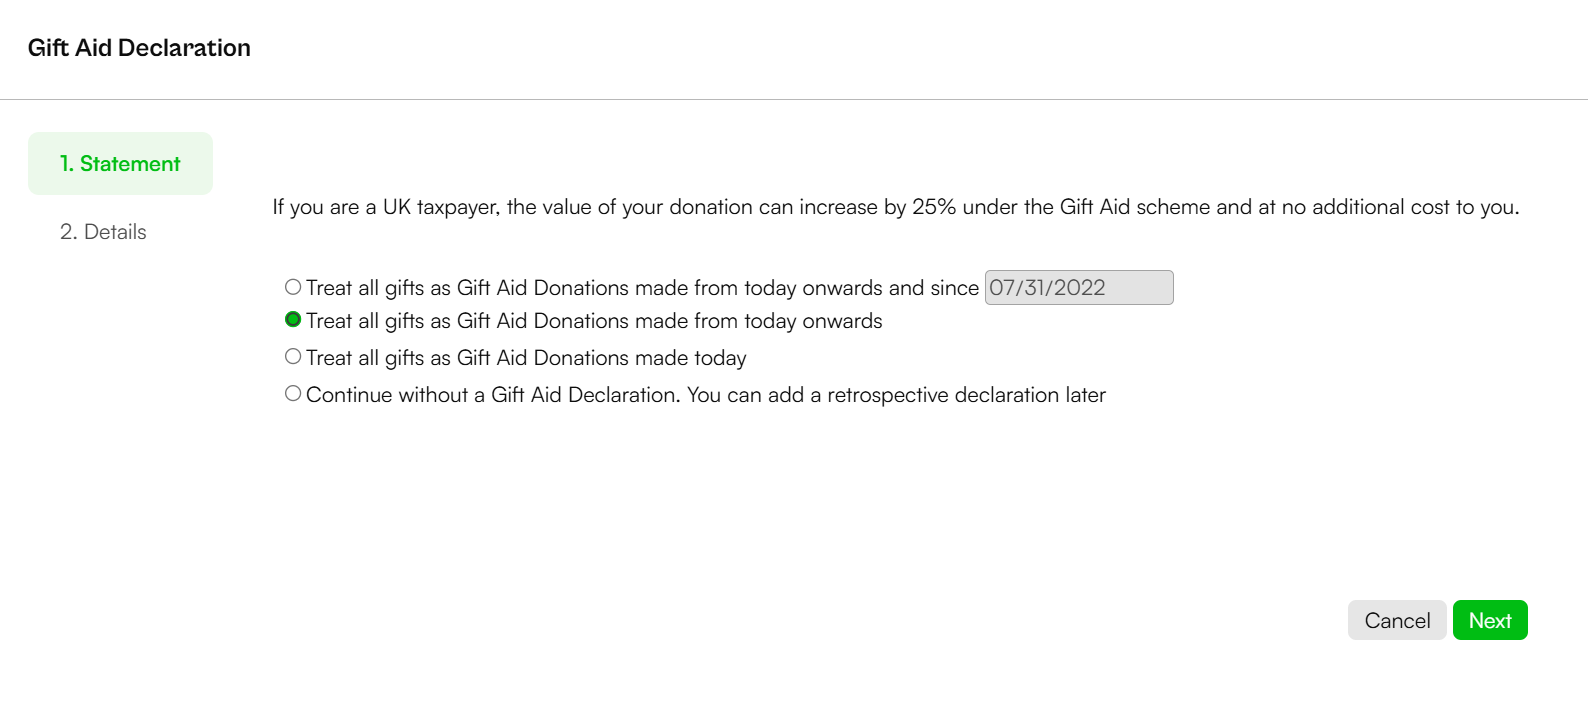Select radio for gifts from today onwards and since date
The height and width of the screenshot is (702, 1588).
(x=293, y=287)
